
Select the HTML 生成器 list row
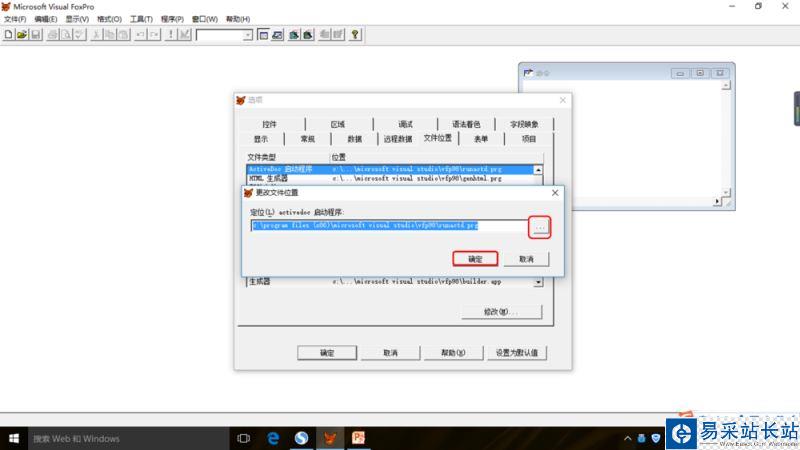390,179
